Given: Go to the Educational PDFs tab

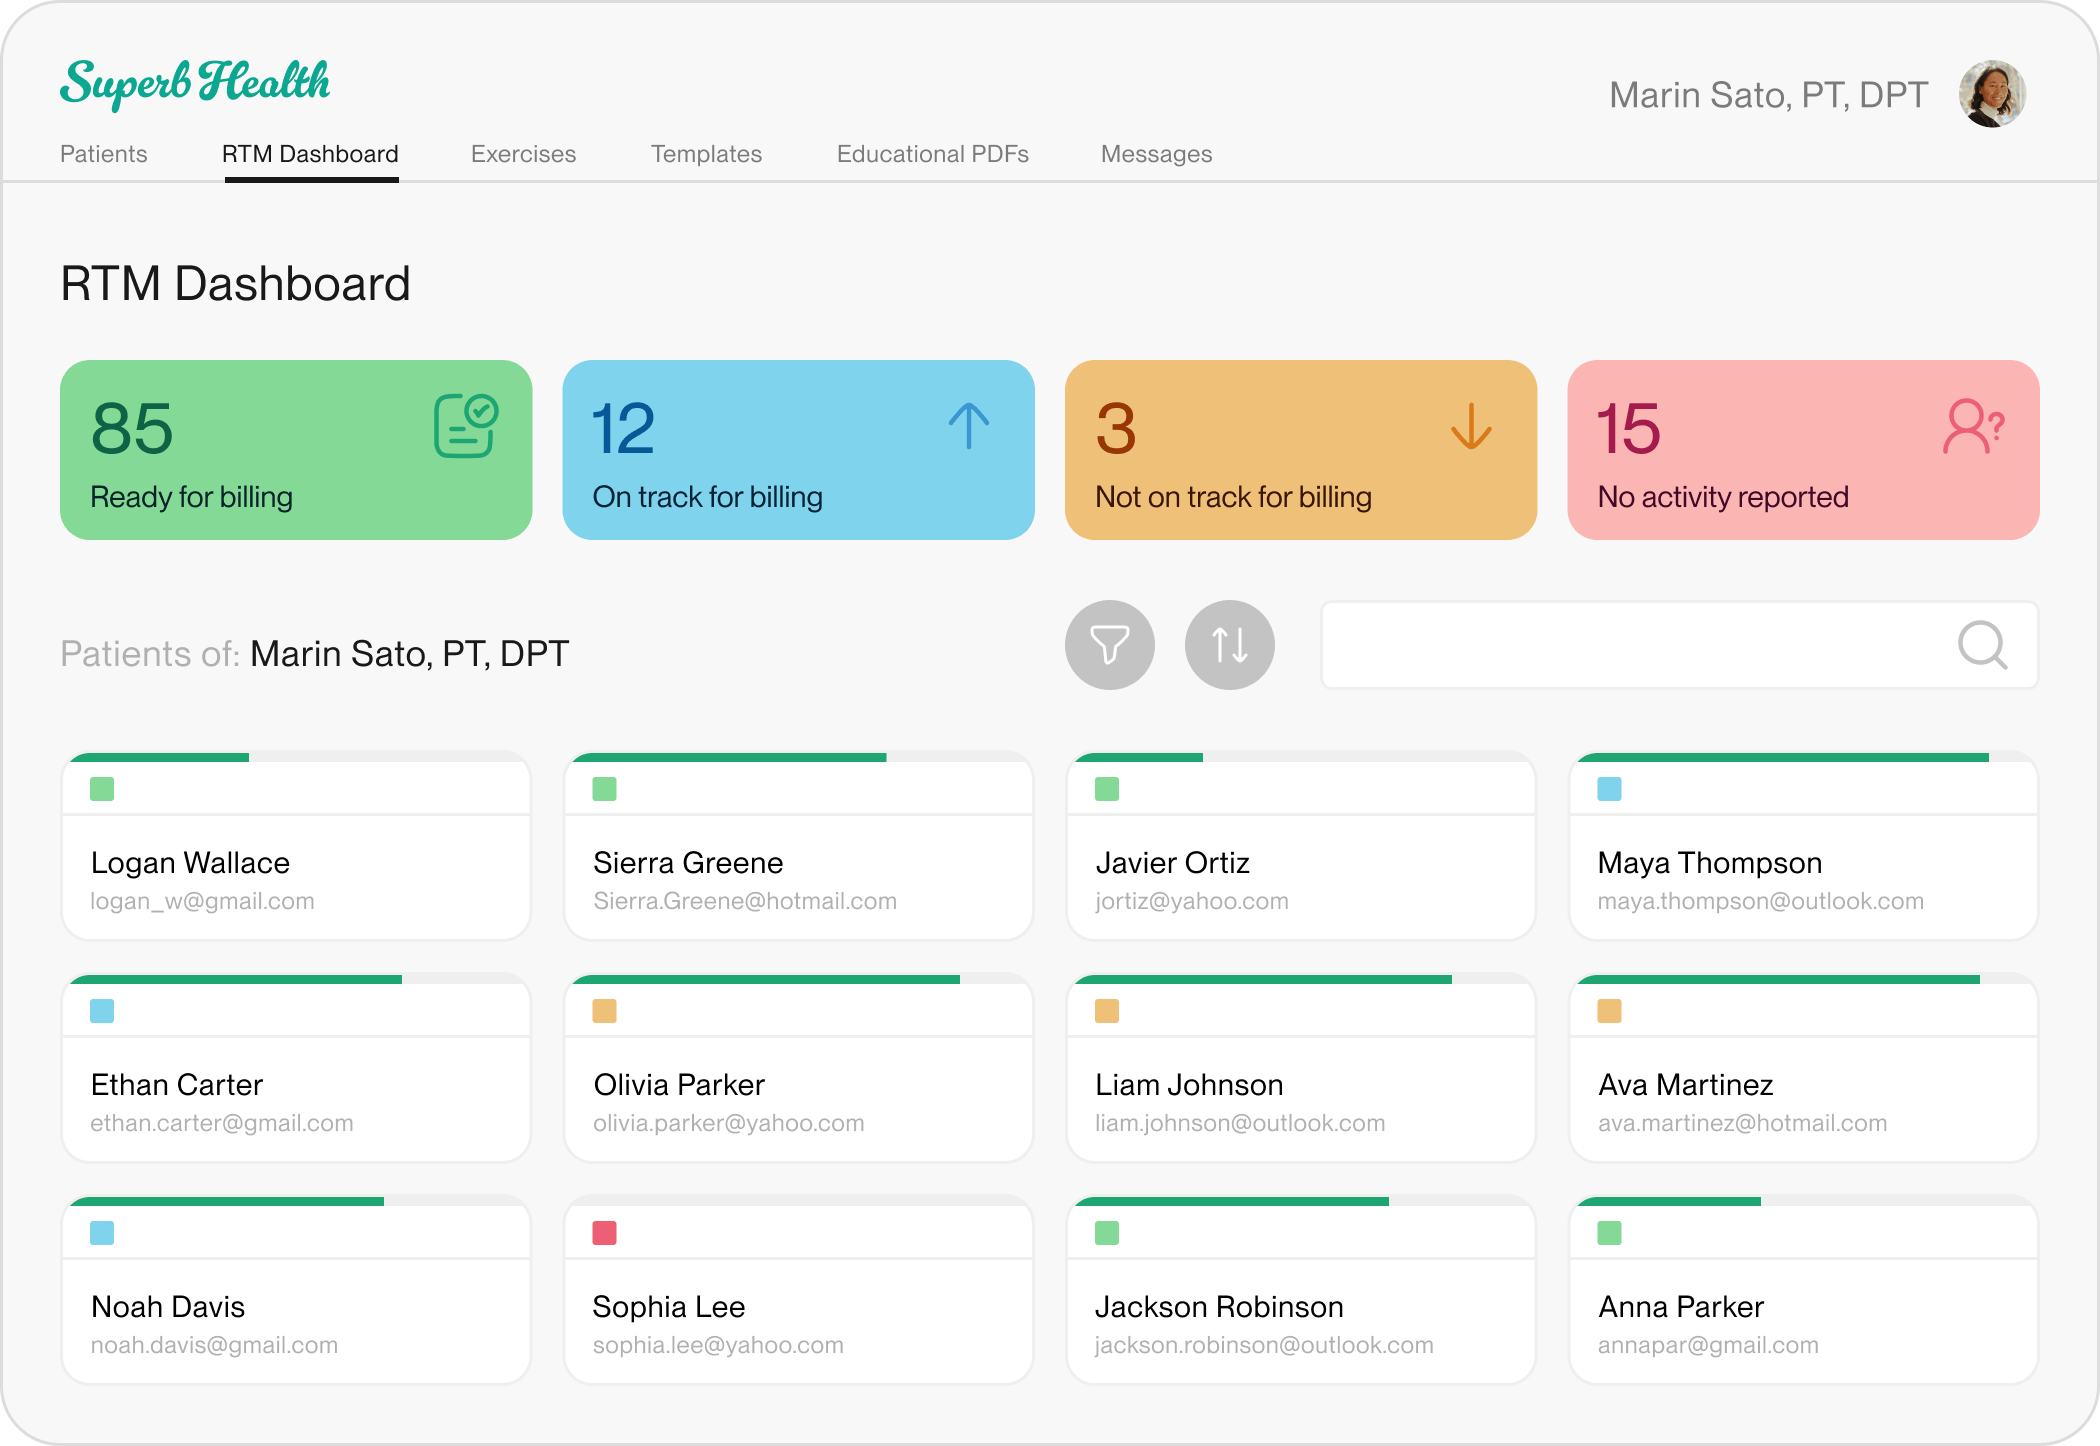Looking at the screenshot, I should click(x=932, y=154).
